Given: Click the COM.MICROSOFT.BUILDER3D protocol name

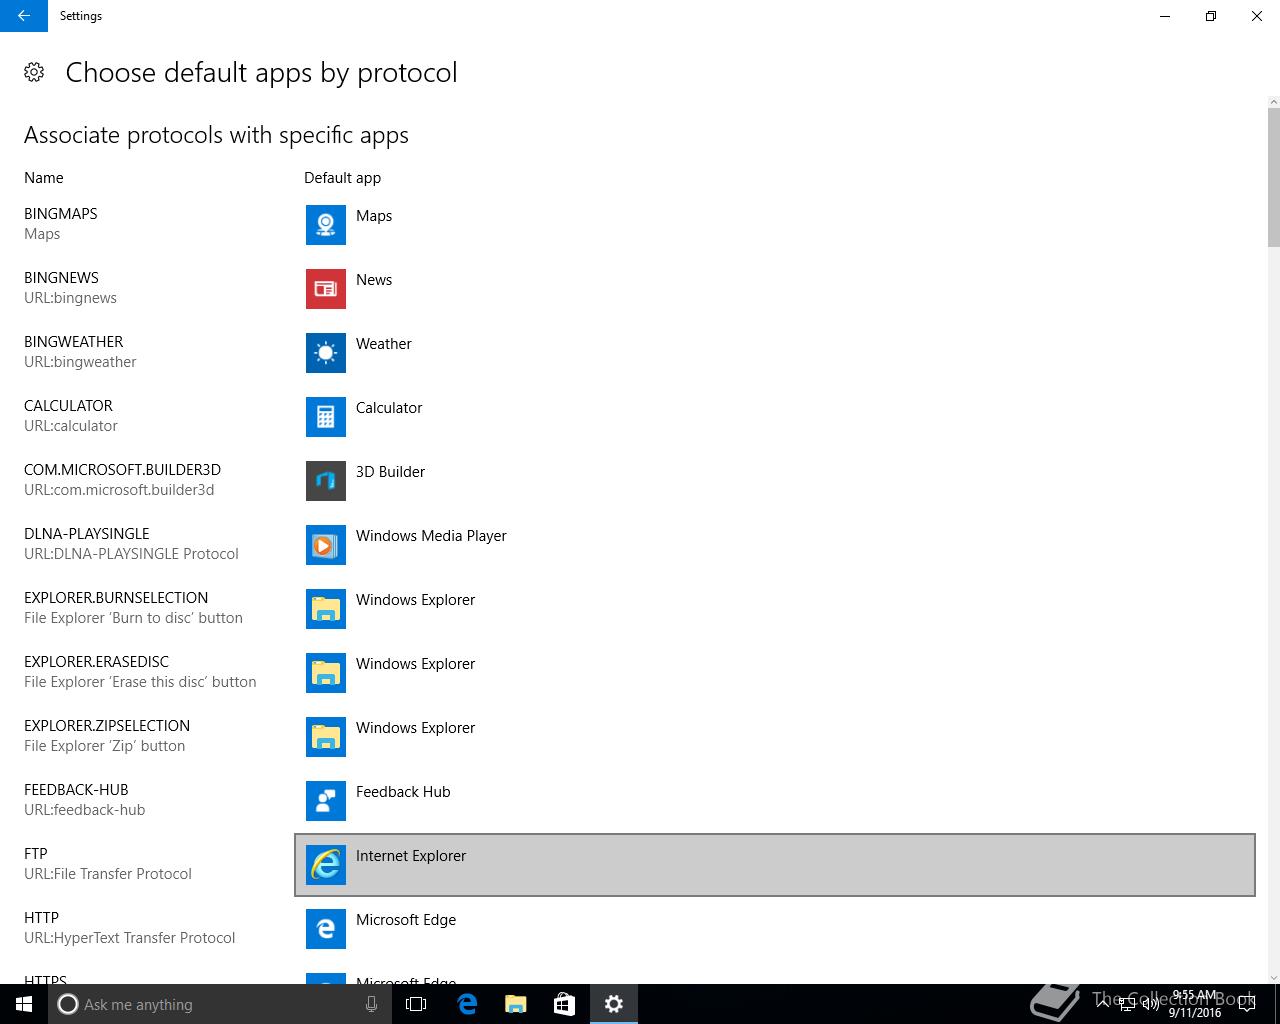Looking at the screenshot, I should point(122,470).
